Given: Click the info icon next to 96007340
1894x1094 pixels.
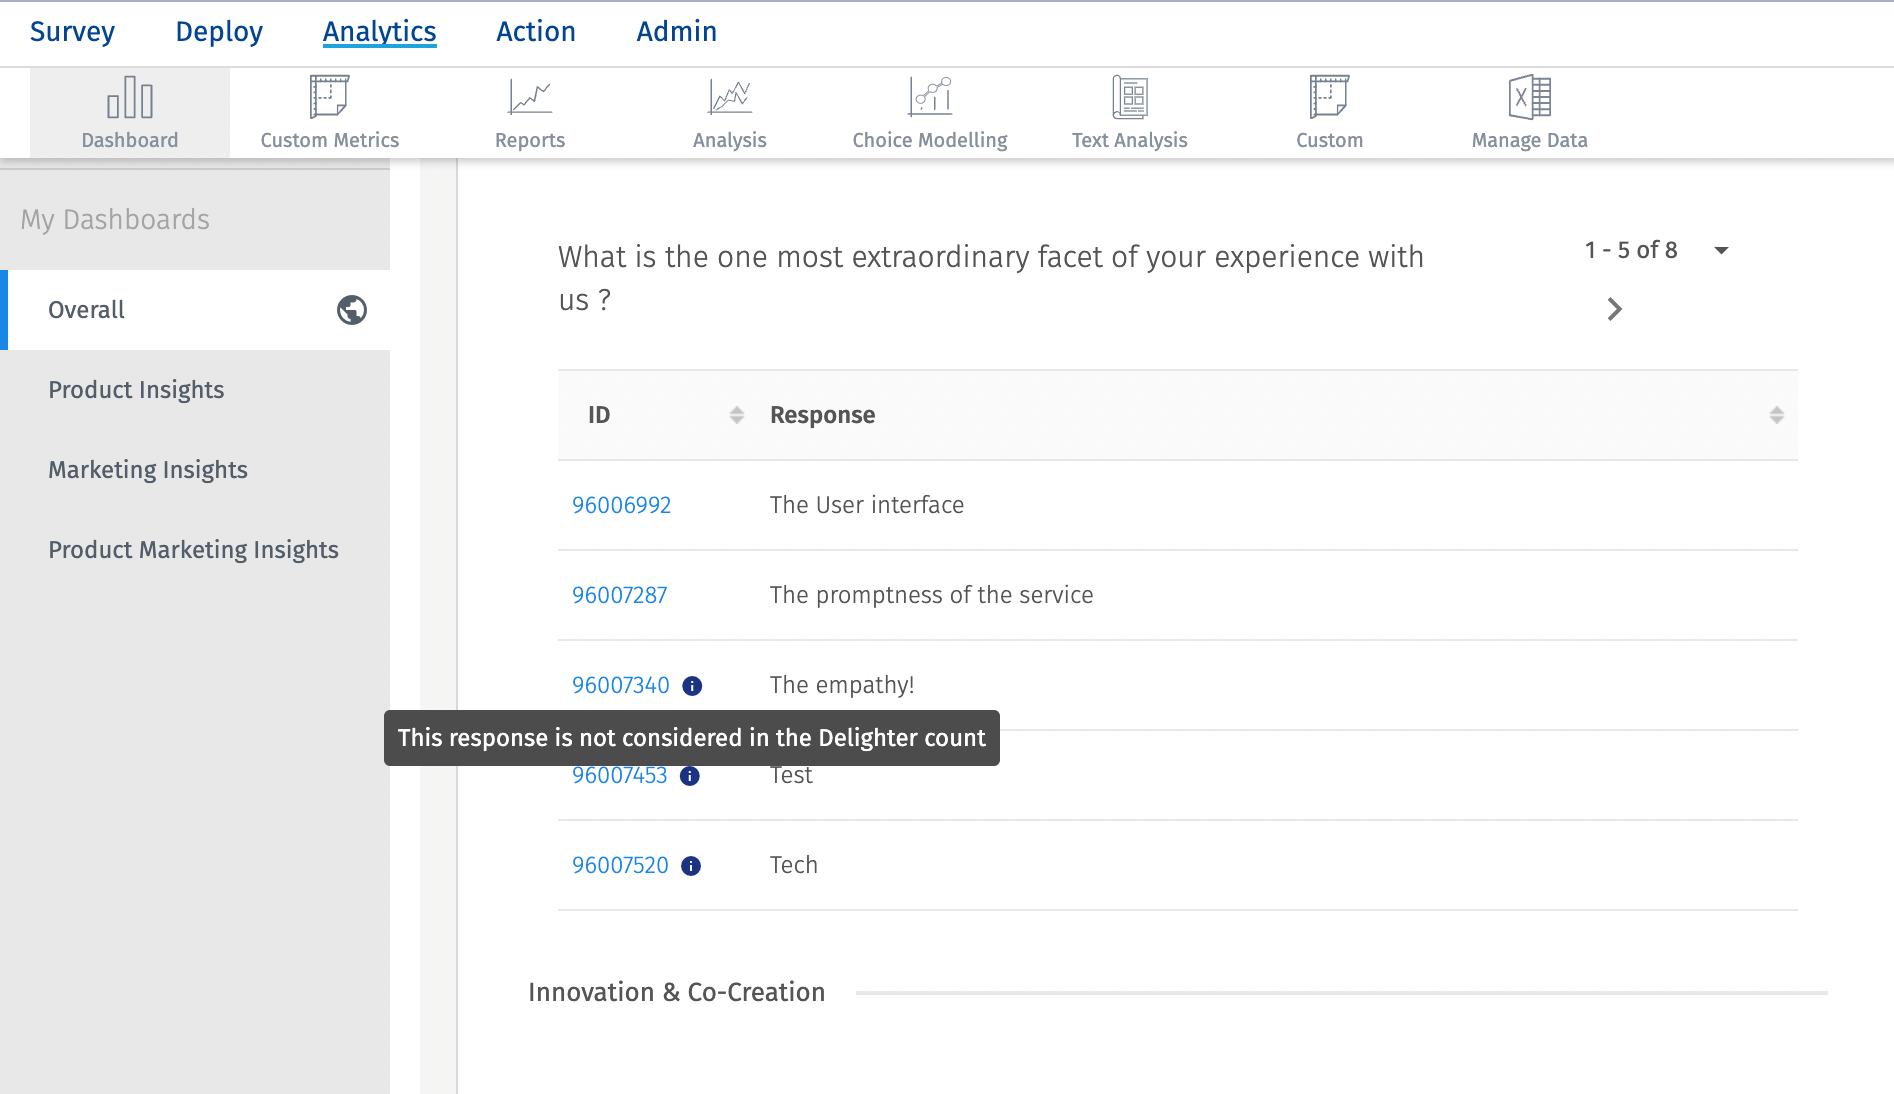Looking at the screenshot, I should 692,685.
